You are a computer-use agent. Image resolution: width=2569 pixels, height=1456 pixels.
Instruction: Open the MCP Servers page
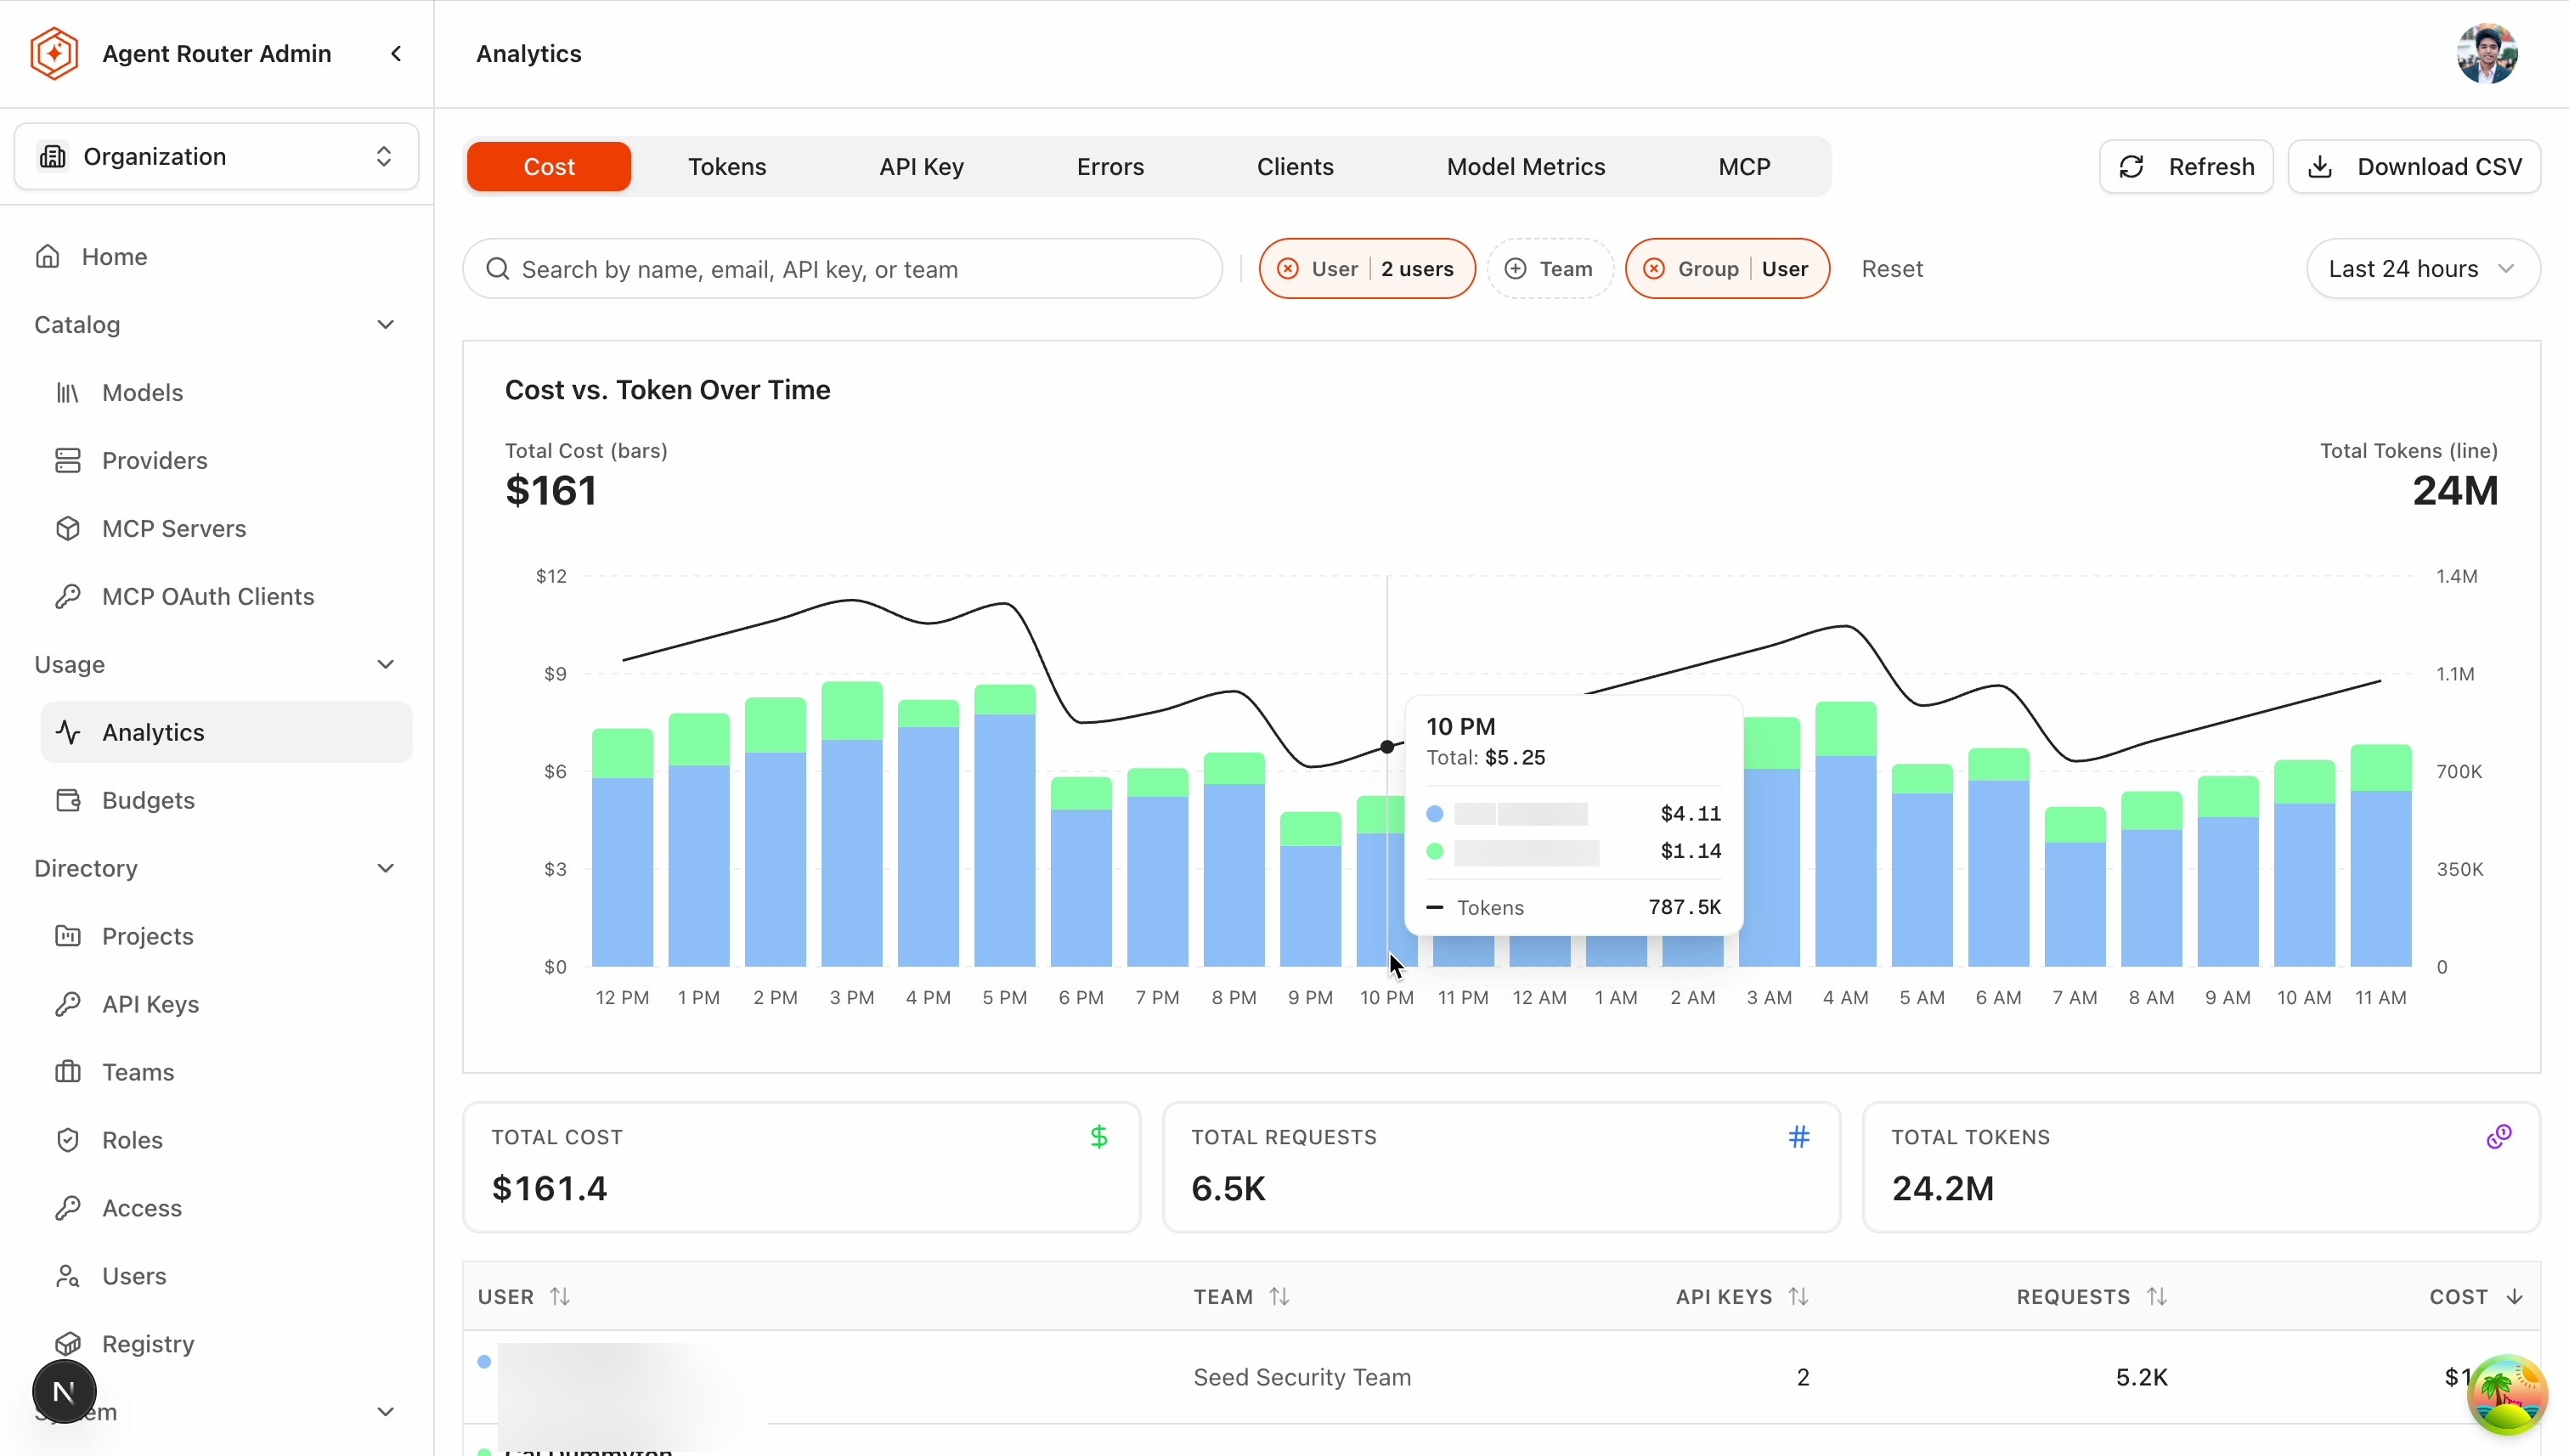coord(226,529)
